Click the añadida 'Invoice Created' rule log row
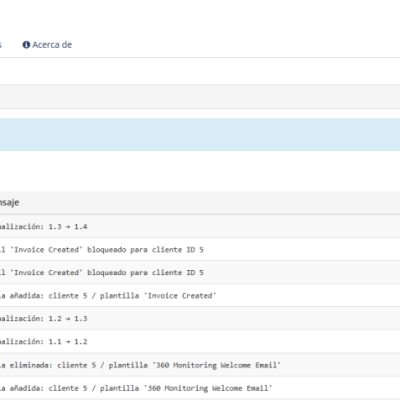400x400 pixels. [x=200, y=295]
